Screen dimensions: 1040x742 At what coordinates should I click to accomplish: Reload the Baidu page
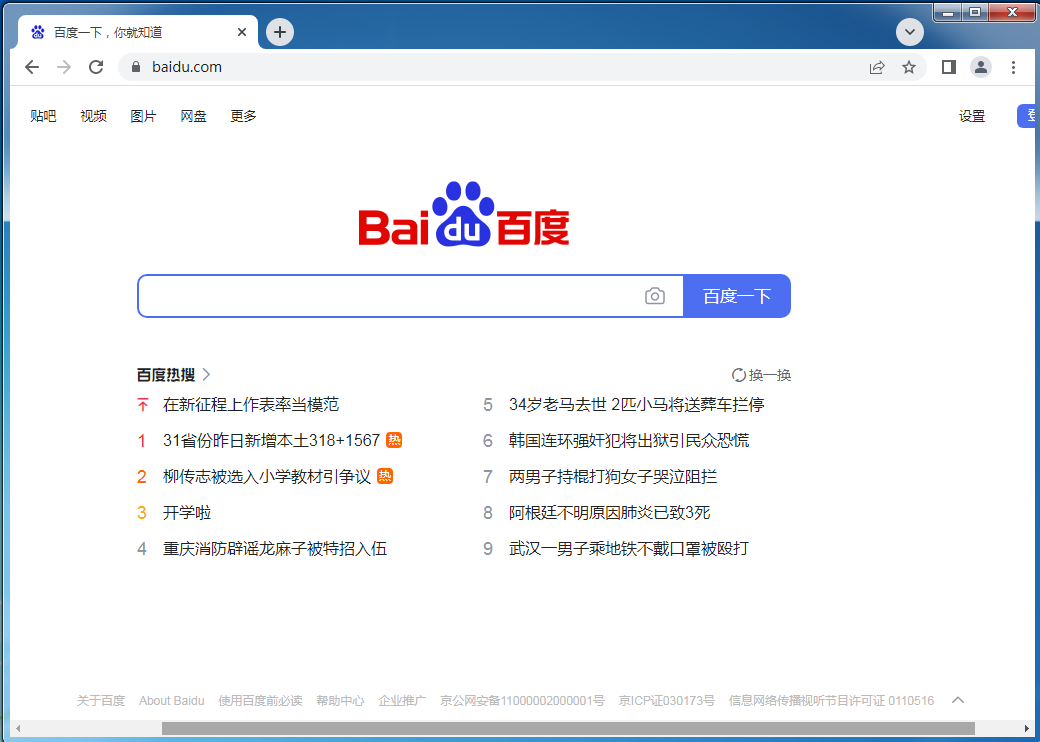click(x=96, y=67)
